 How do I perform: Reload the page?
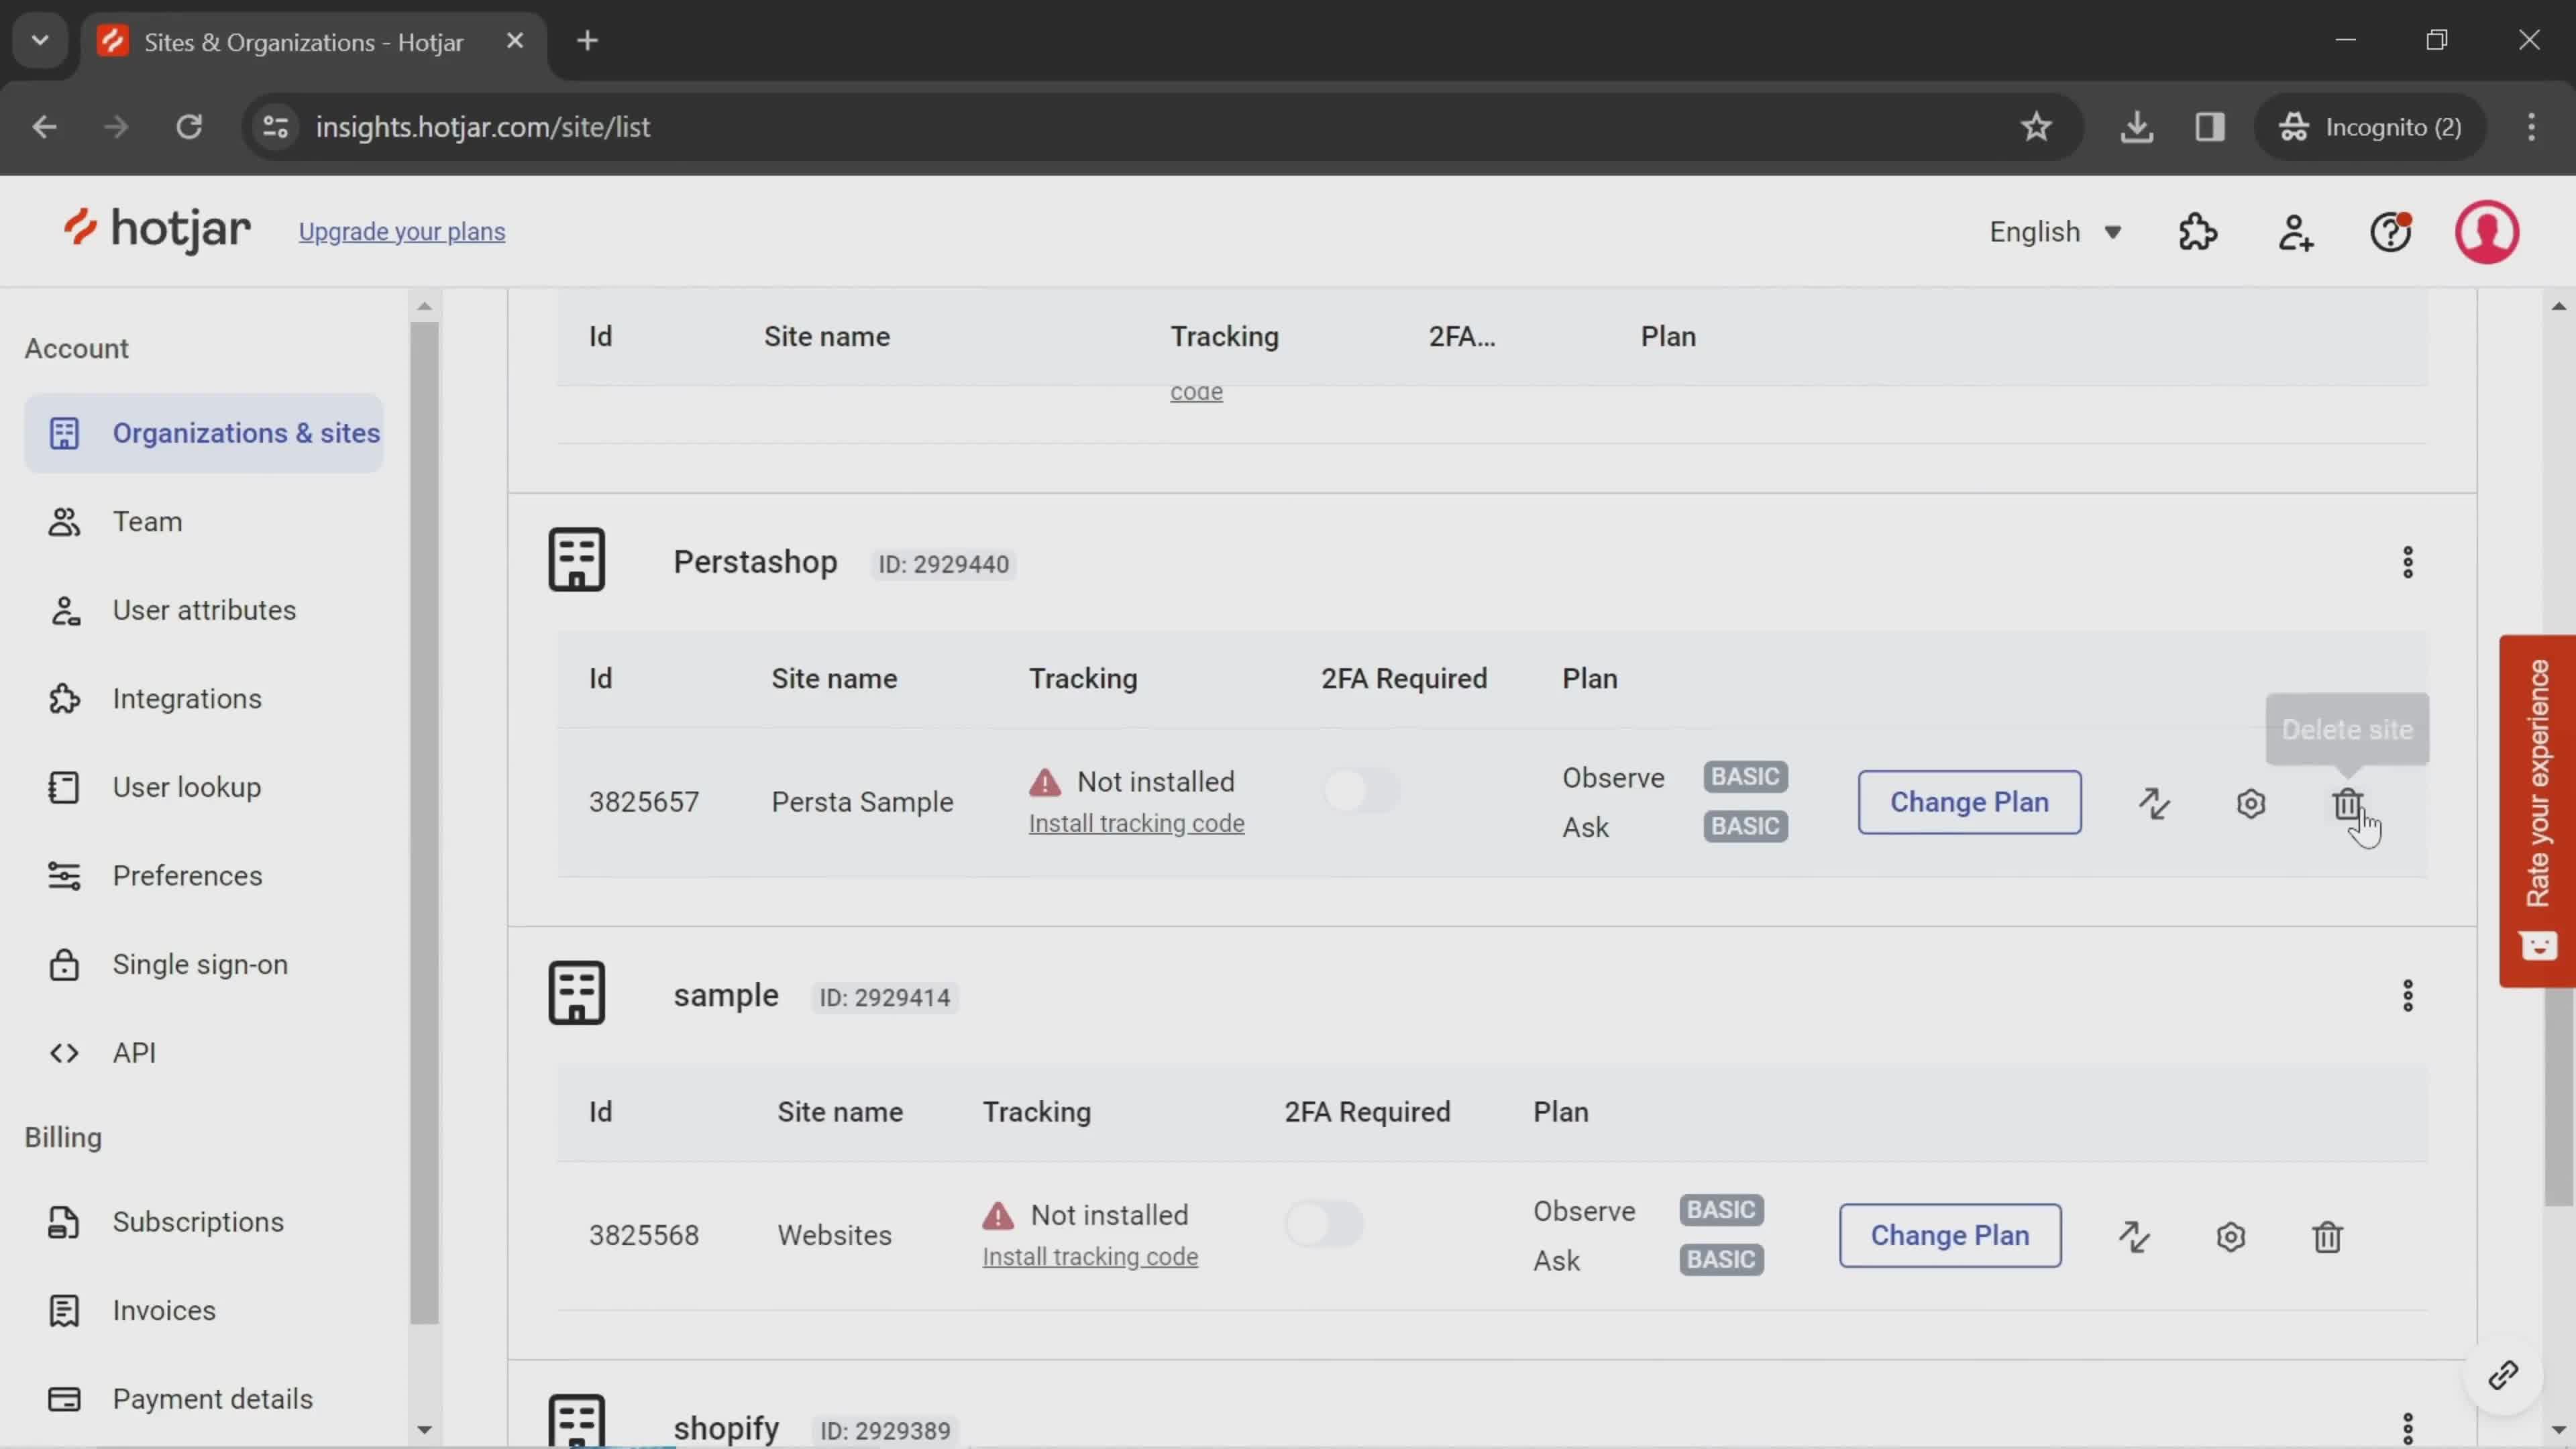(x=189, y=127)
